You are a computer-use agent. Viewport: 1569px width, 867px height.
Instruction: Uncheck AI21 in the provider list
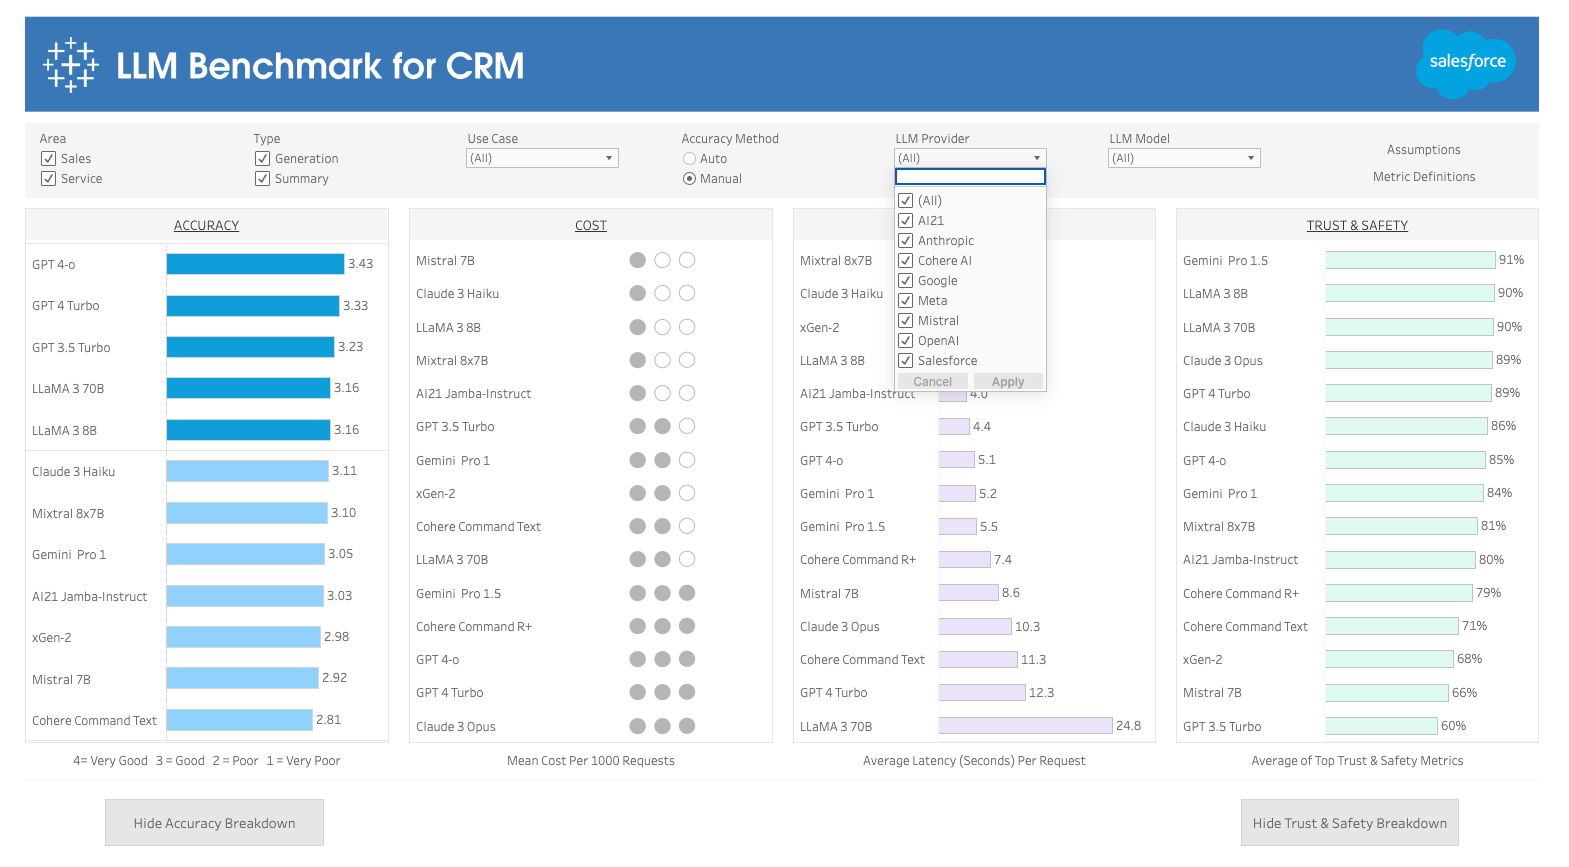(x=905, y=220)
